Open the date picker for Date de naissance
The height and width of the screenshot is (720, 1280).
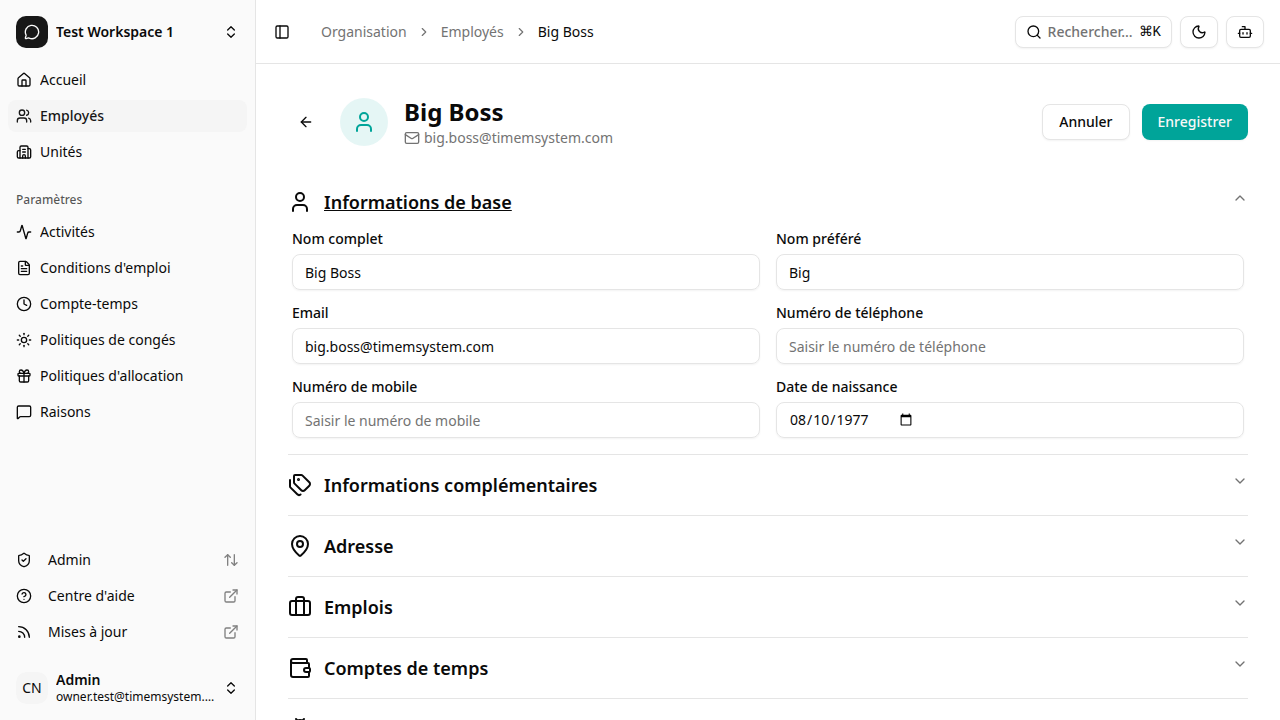[905, 420]
